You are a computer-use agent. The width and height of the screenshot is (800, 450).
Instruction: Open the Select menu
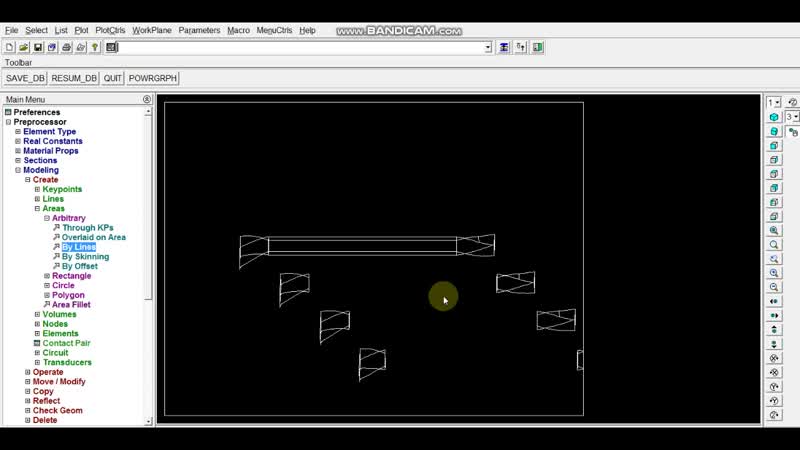pyautogui.click(x=36, y=31)
